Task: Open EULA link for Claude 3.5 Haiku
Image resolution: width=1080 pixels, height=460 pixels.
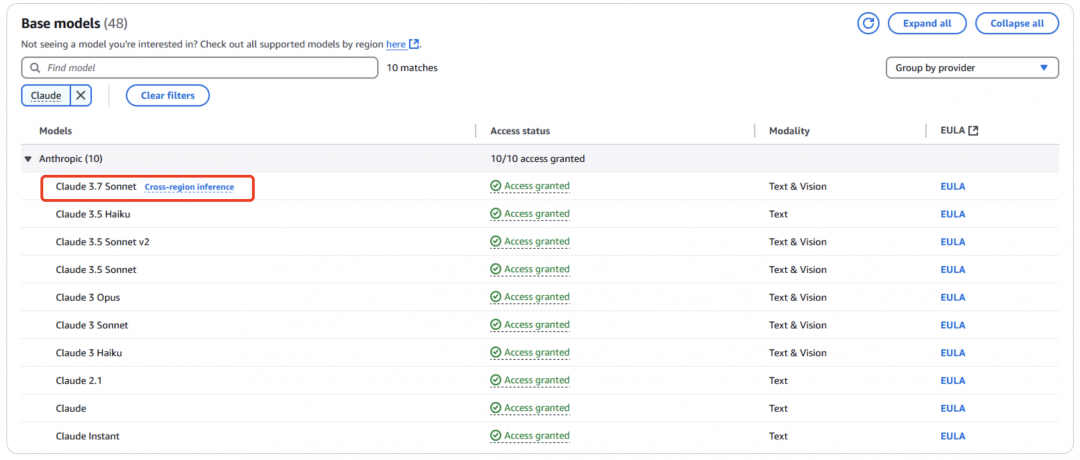Action: (x=952, y=214)
